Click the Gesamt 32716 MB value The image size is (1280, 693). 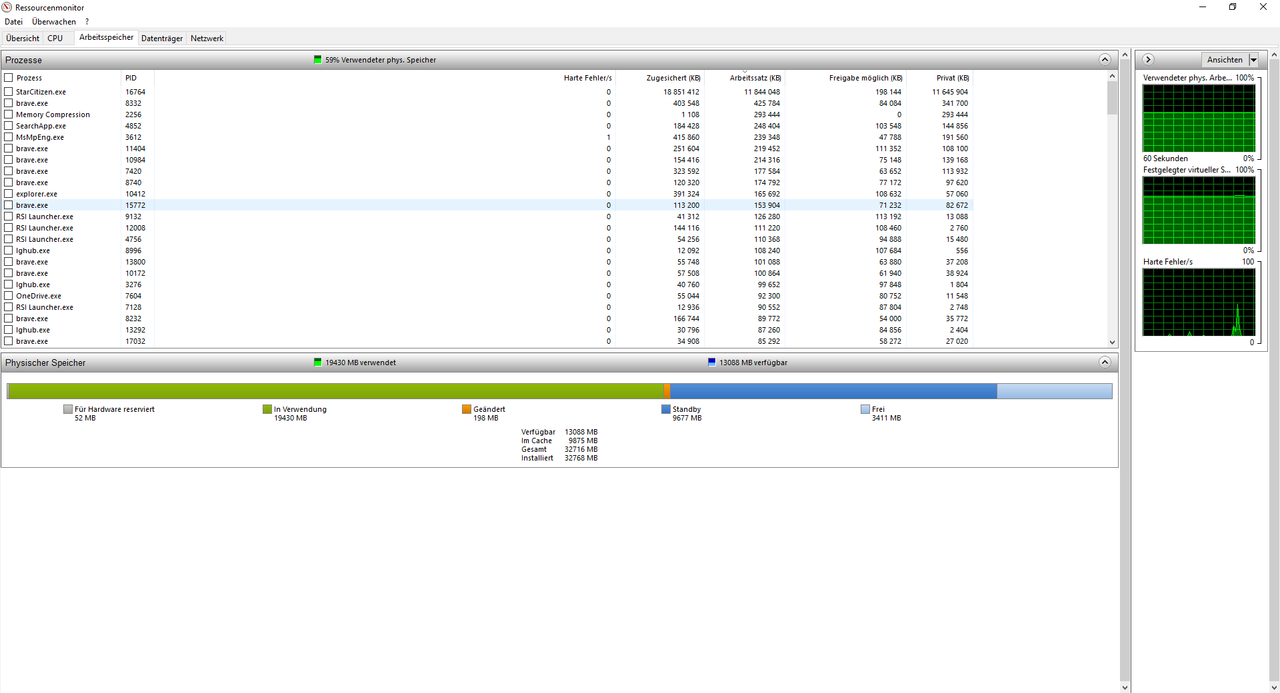click(581, 449)
